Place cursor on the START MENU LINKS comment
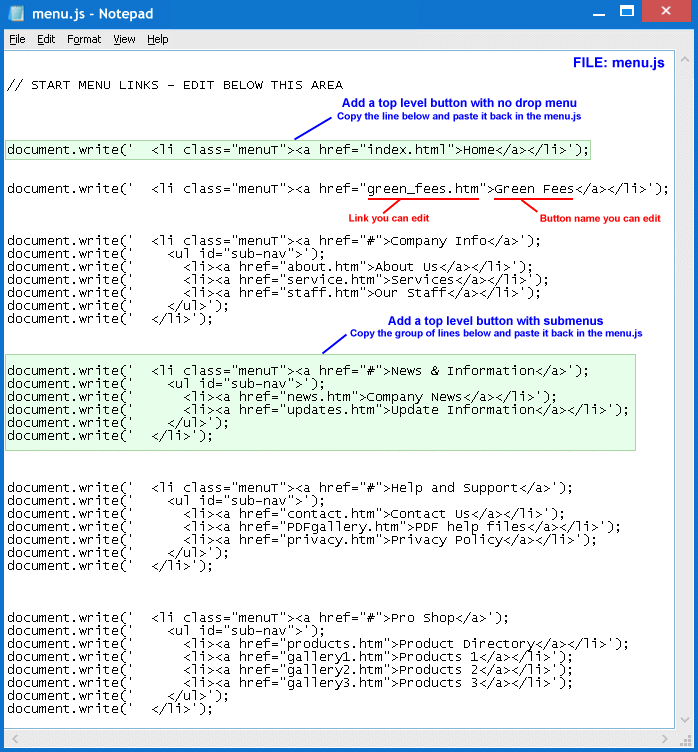The image size is (698, 752). coord(175,85)
